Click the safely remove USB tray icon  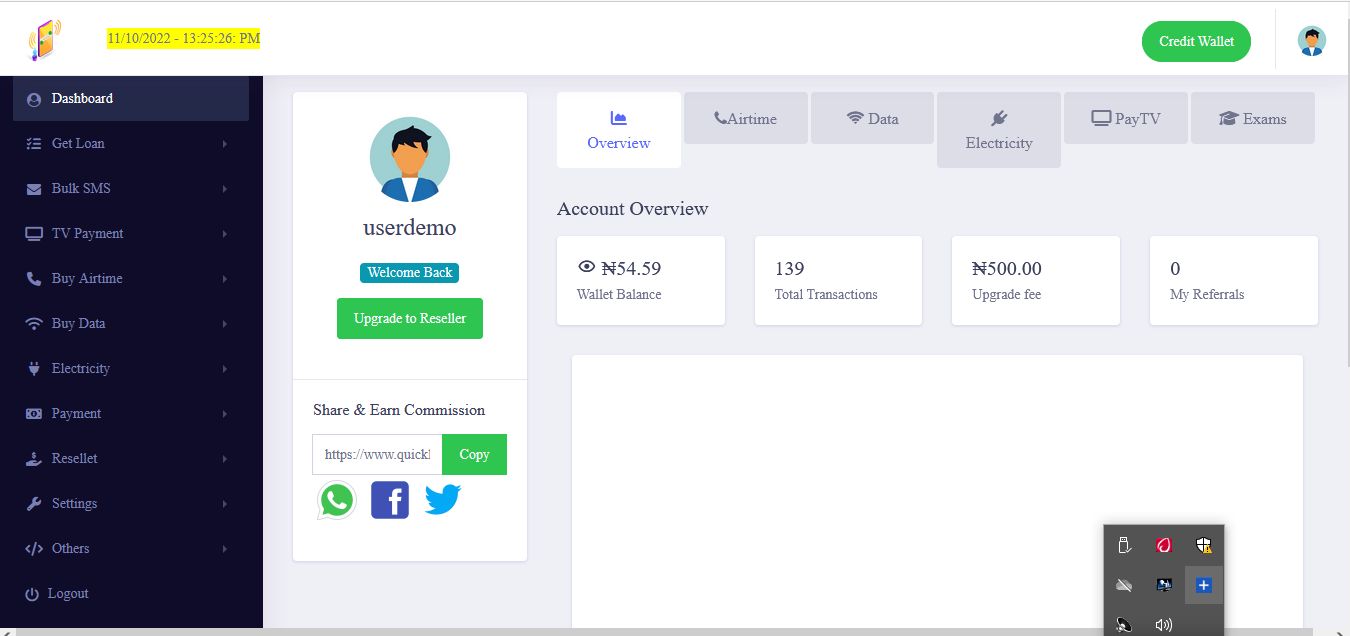1124,545
